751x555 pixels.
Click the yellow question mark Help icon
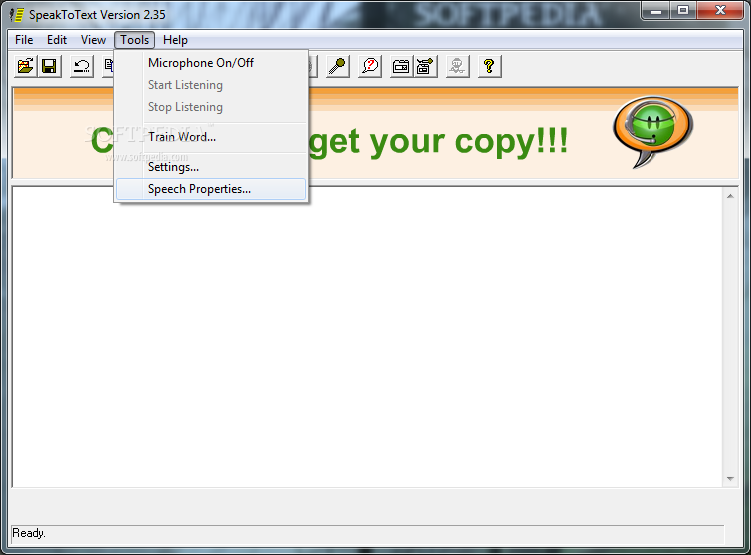coord(489,66)
